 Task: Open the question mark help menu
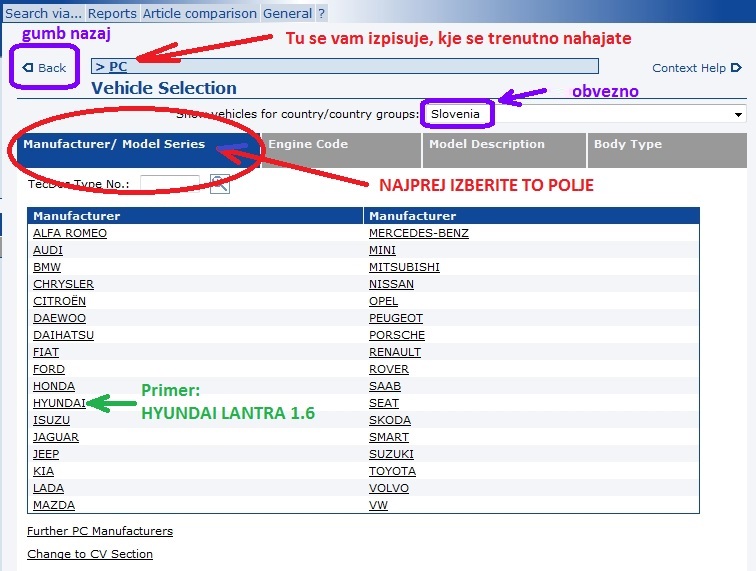pyautogui.click(x=322, y=13)
